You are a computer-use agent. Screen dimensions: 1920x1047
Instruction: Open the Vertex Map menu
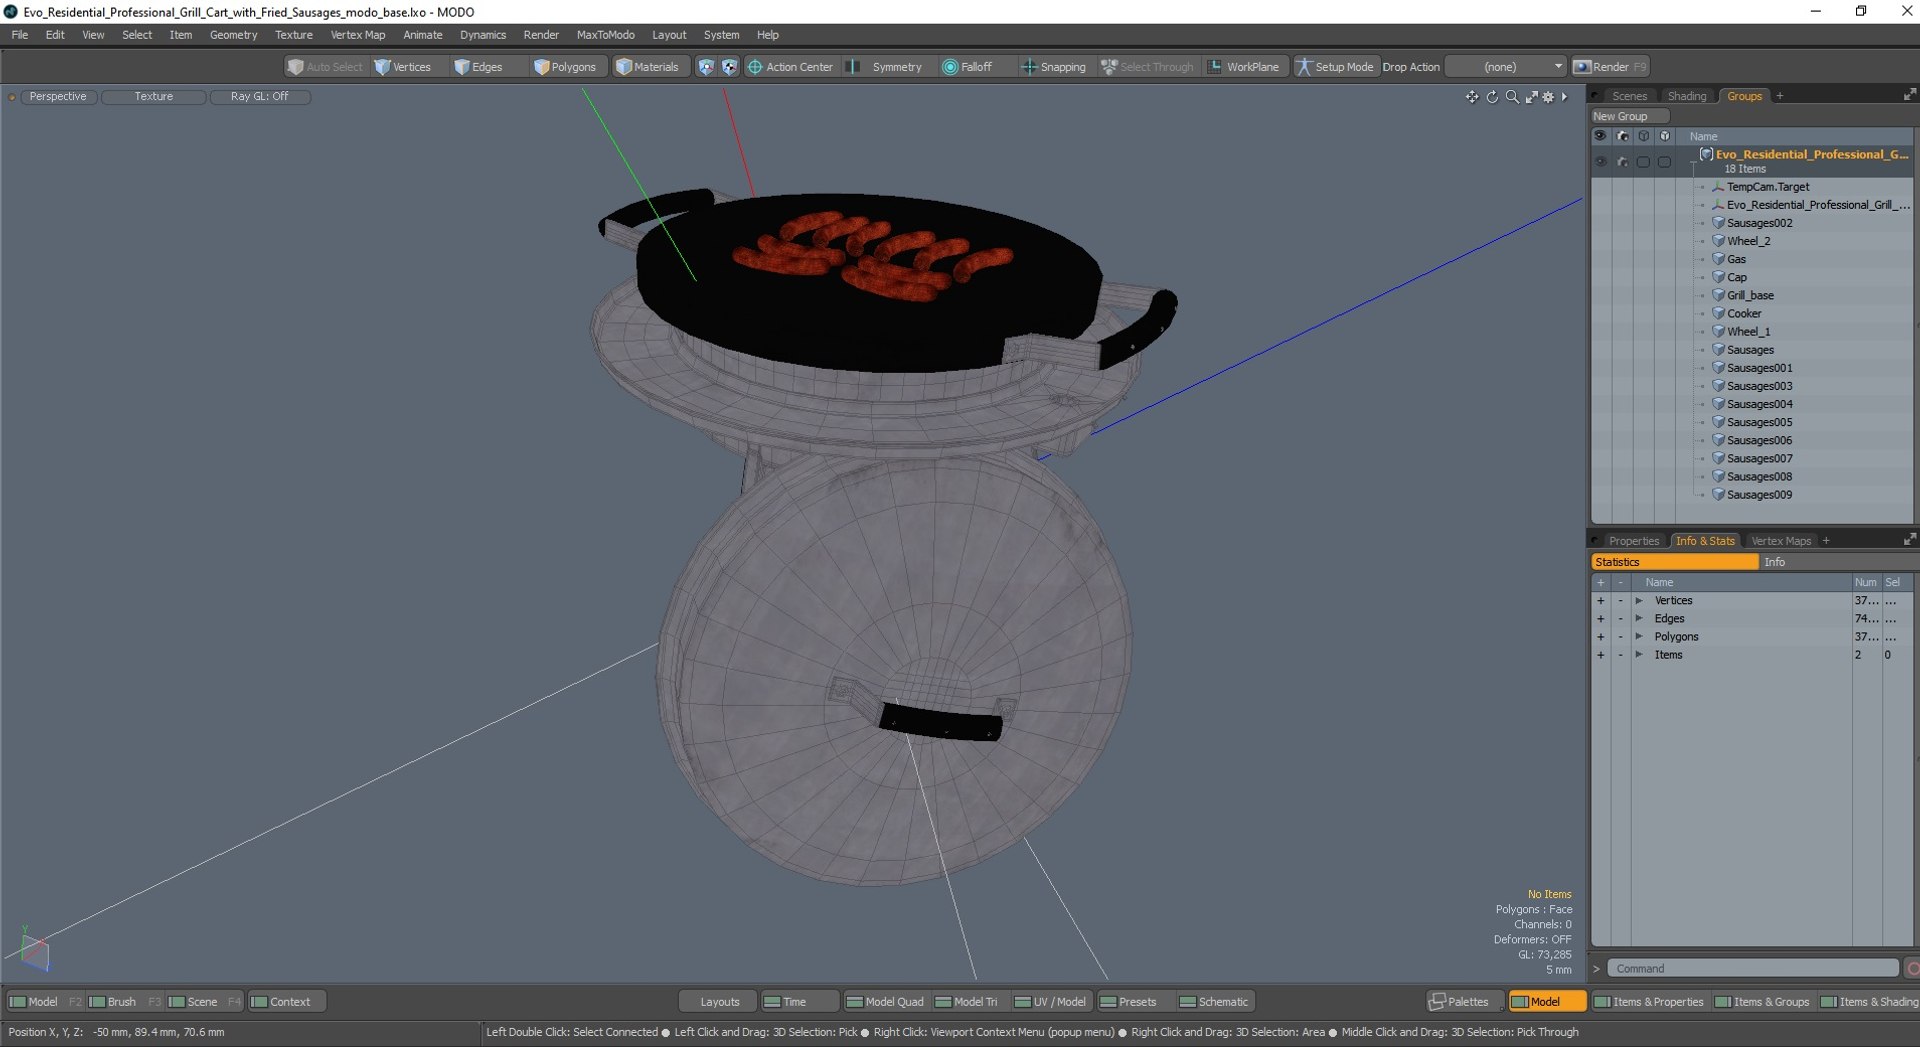pyautogui.click(x=358, y=35)
